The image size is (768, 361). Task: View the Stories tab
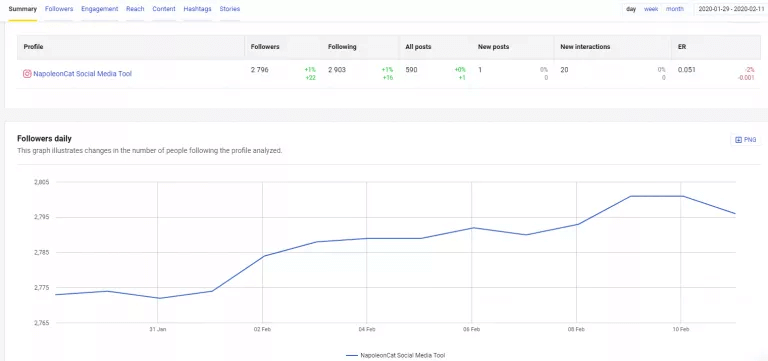(x=230, y=9)
